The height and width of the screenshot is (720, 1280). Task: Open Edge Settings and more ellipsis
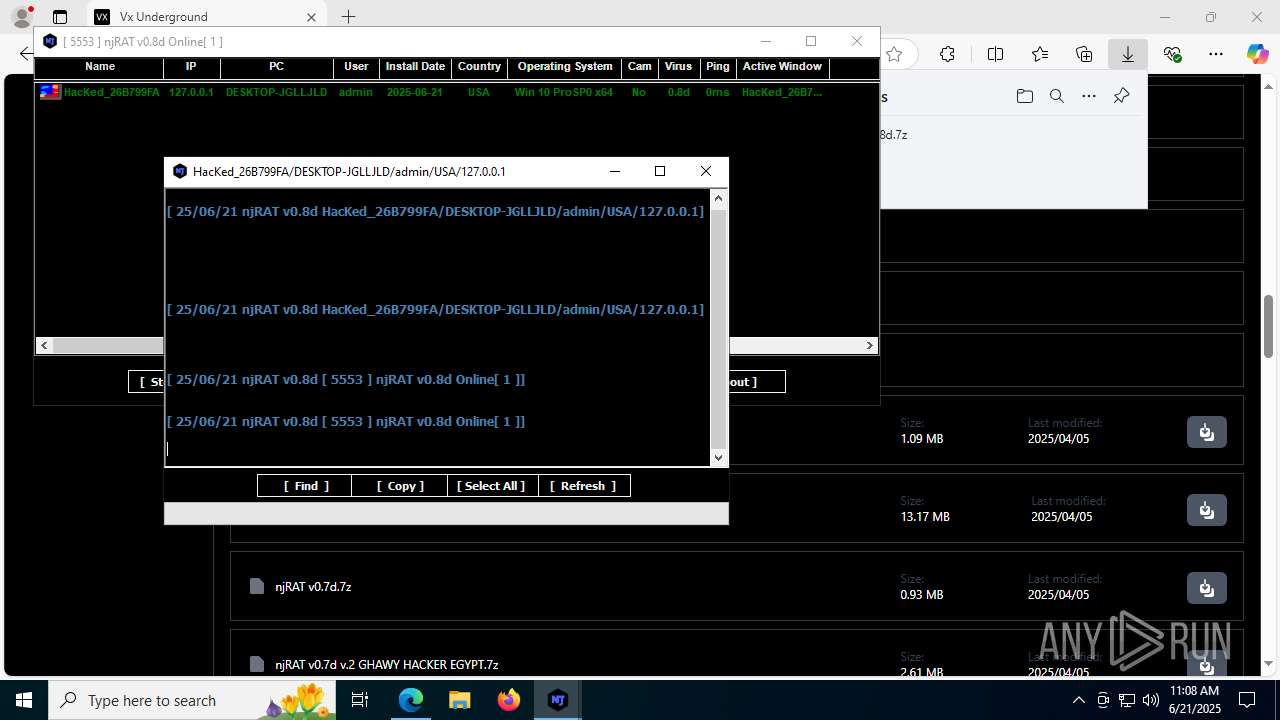point(1216,54)
